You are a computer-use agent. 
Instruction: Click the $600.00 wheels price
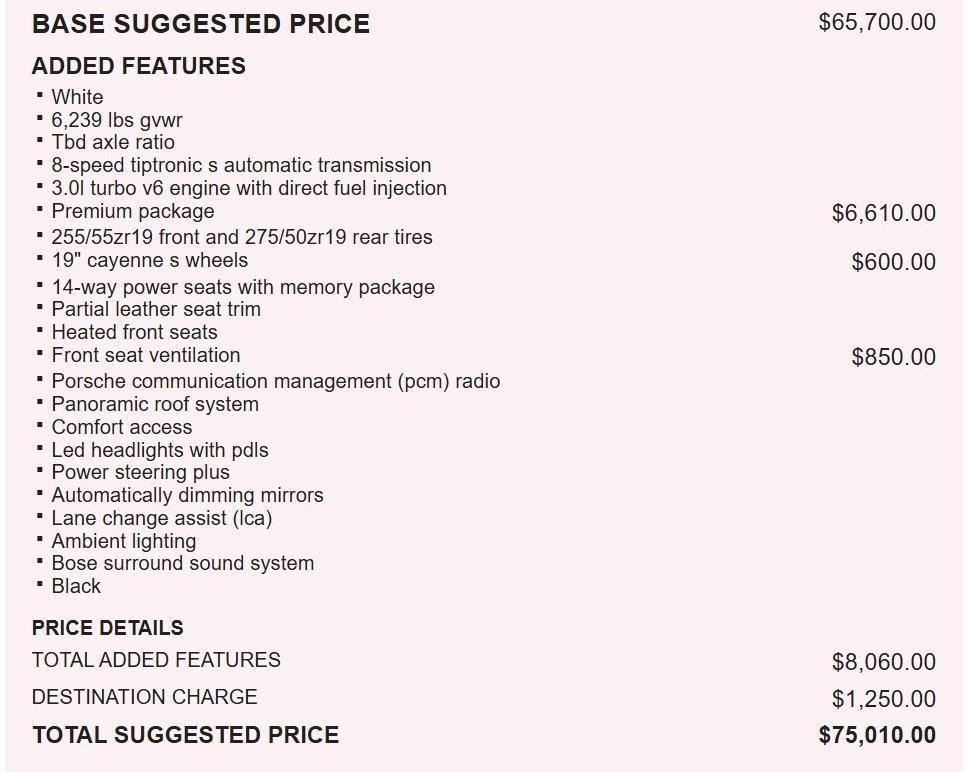(894, 262)
